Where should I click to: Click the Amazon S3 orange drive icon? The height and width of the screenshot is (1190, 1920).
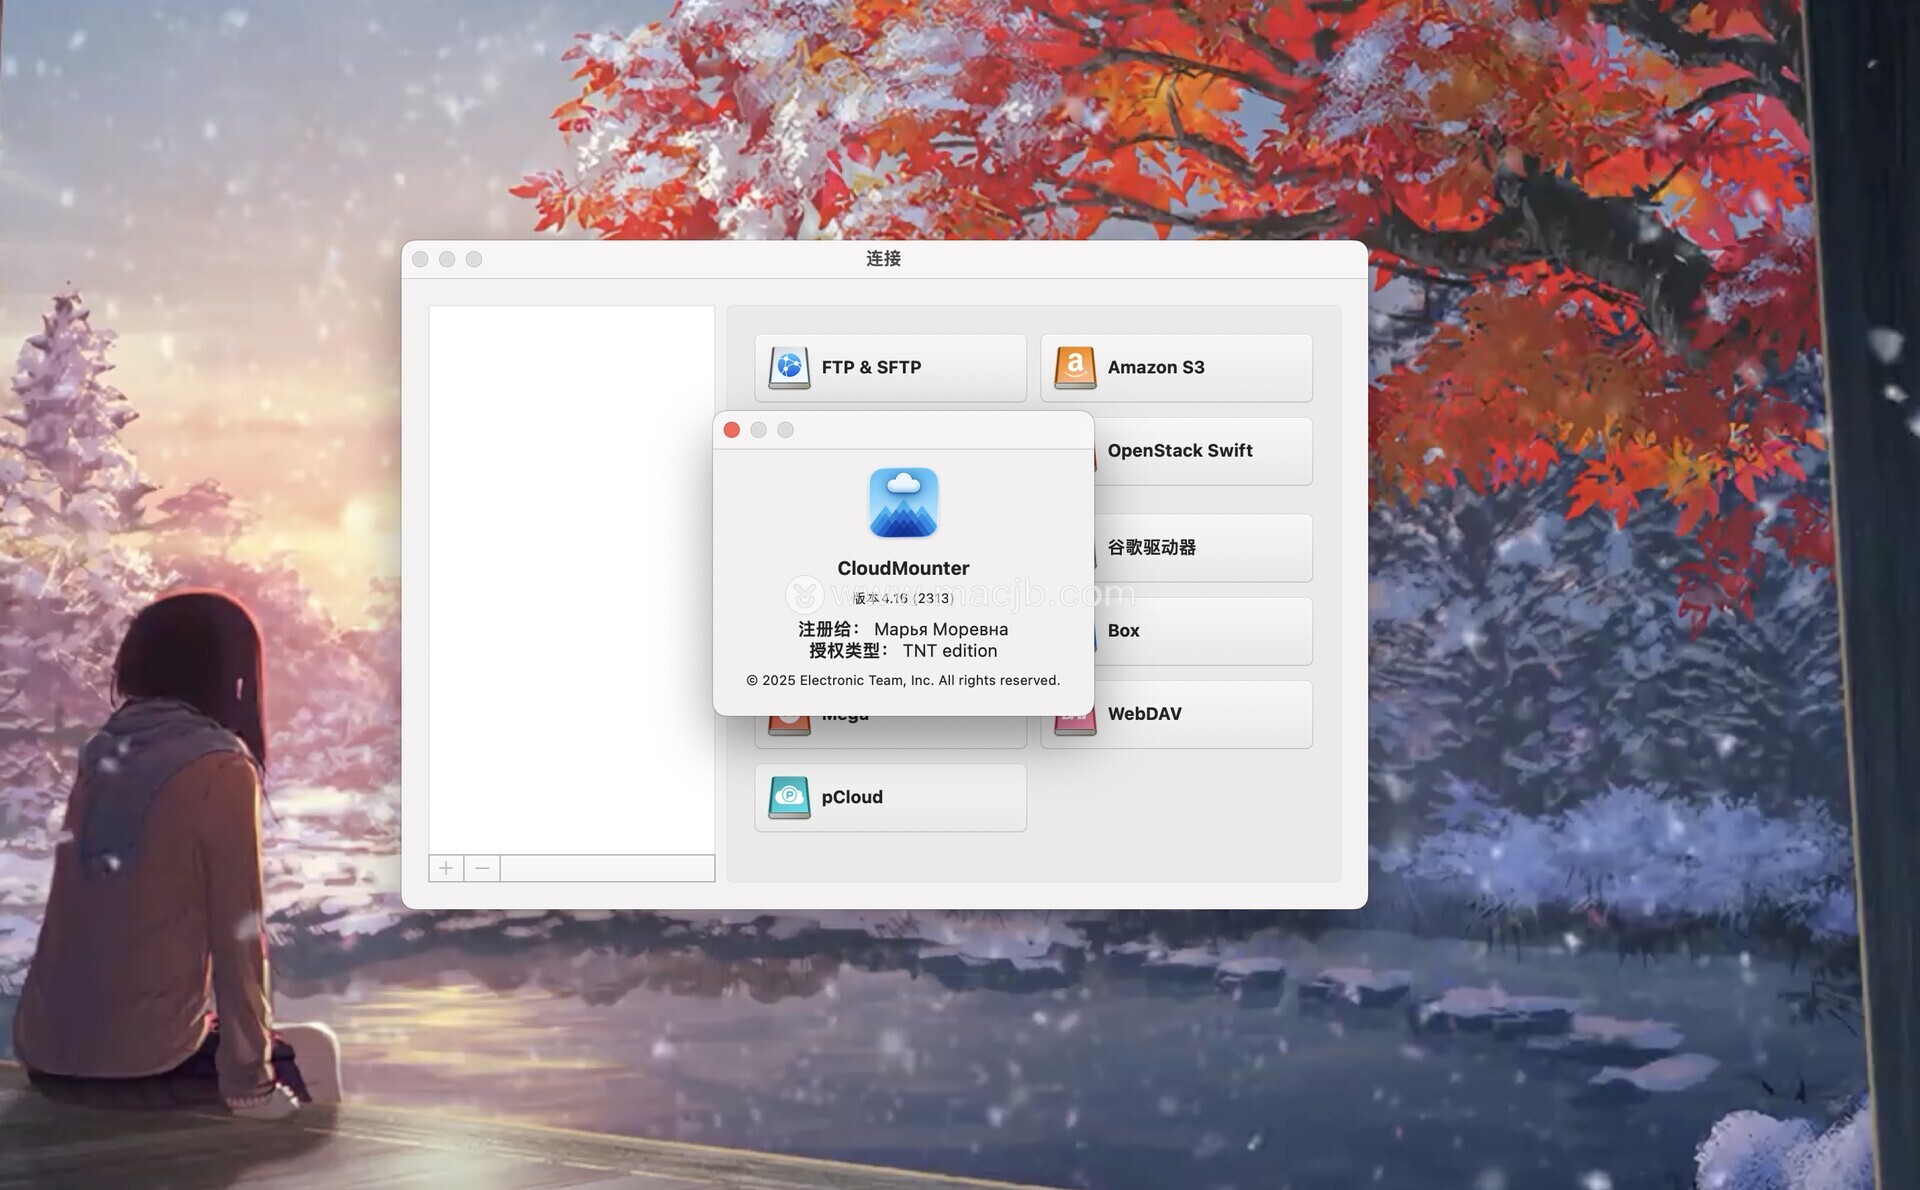click(1075, 368)
